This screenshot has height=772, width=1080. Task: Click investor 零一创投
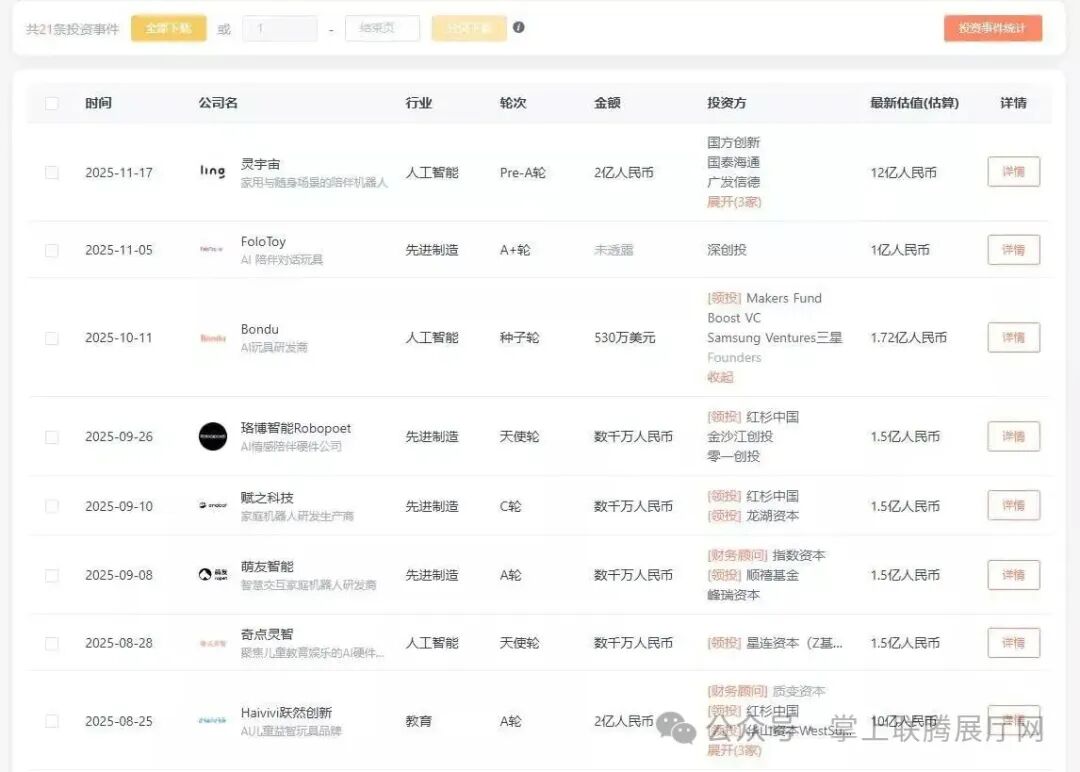[734, 456]
